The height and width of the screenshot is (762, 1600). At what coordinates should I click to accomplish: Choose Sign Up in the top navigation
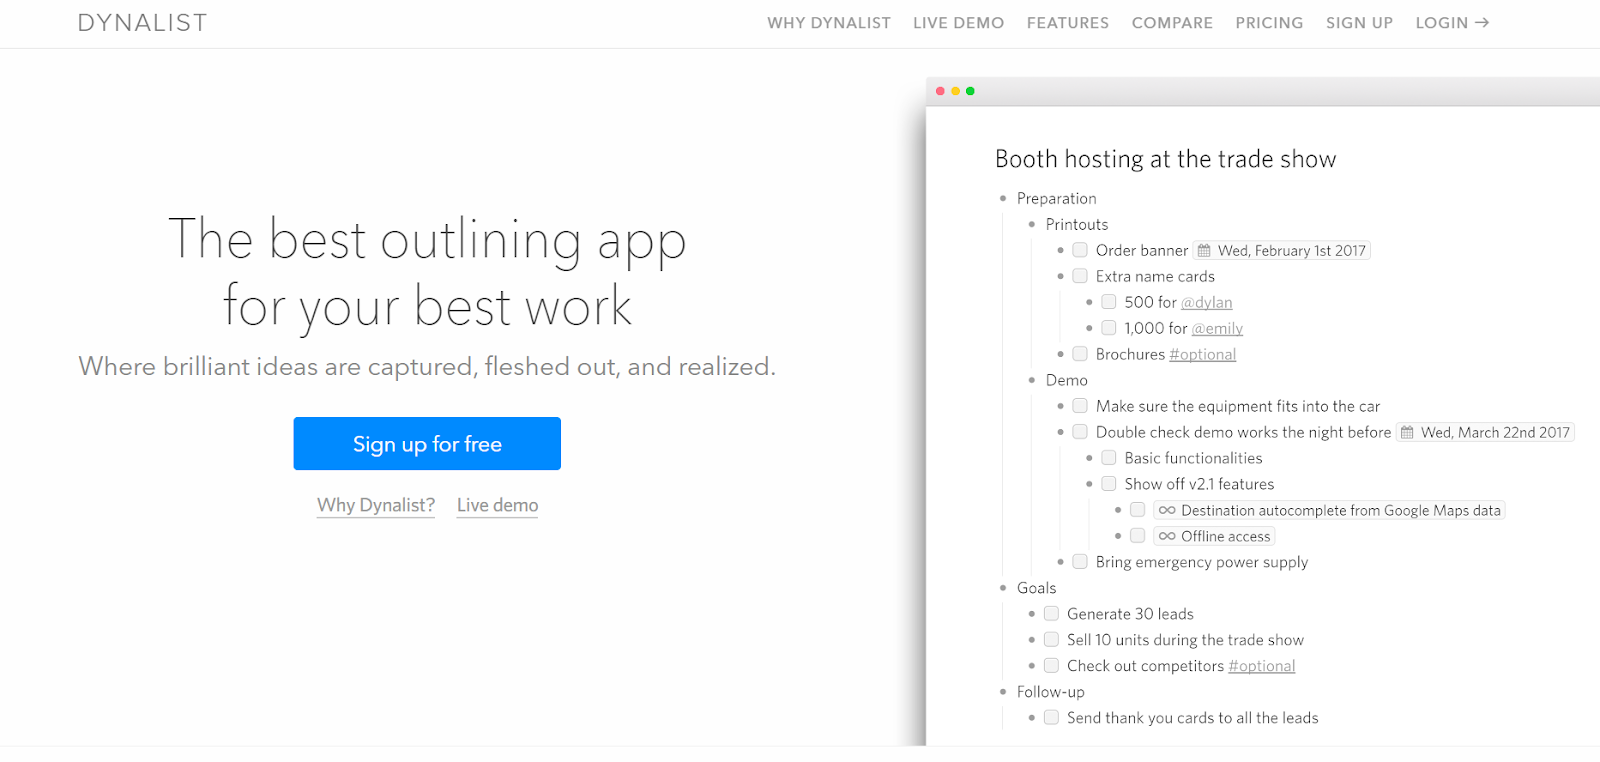point(1359,23)
